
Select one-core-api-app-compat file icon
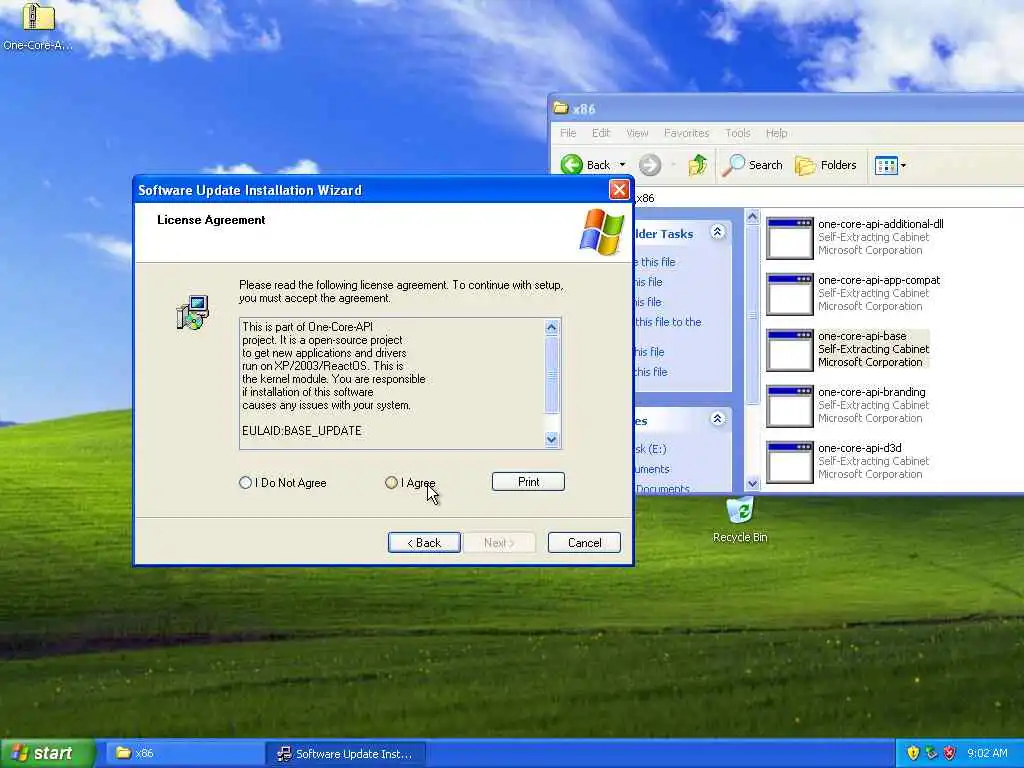tap(790, 295)
